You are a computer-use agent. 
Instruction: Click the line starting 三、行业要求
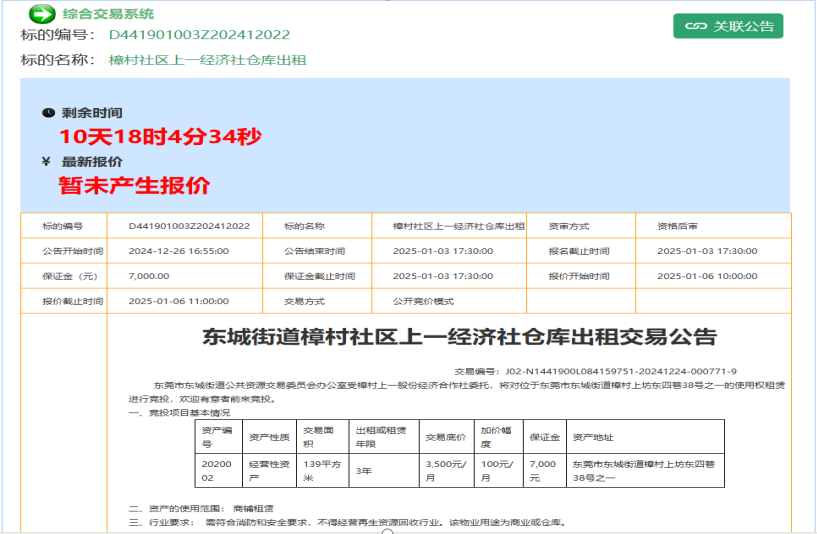348,522
